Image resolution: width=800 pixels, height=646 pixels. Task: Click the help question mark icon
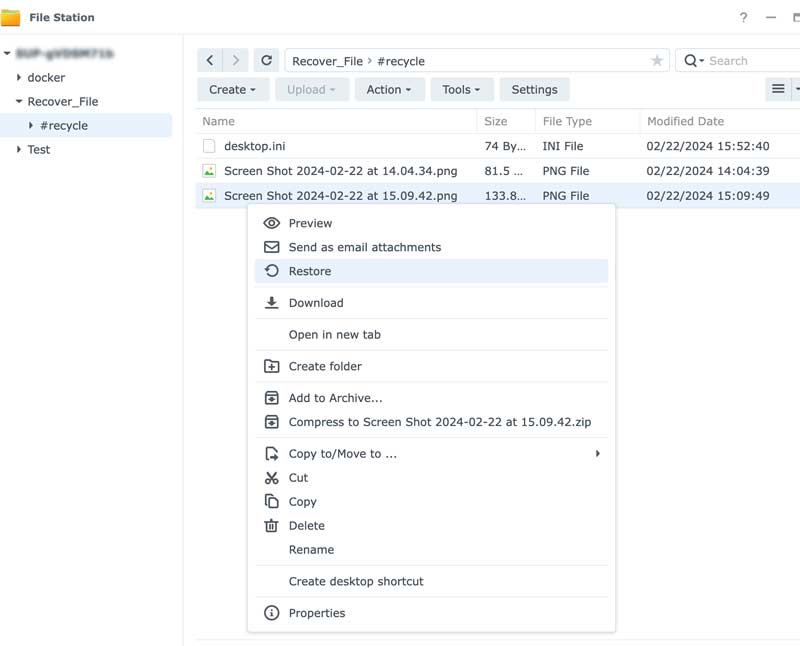742,17
